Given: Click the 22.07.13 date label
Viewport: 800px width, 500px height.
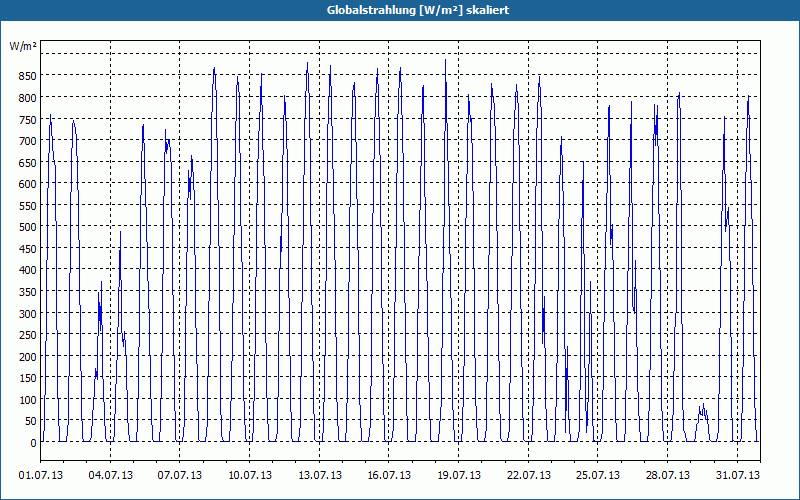Looking at the screenshot, I should click(529, 476).
